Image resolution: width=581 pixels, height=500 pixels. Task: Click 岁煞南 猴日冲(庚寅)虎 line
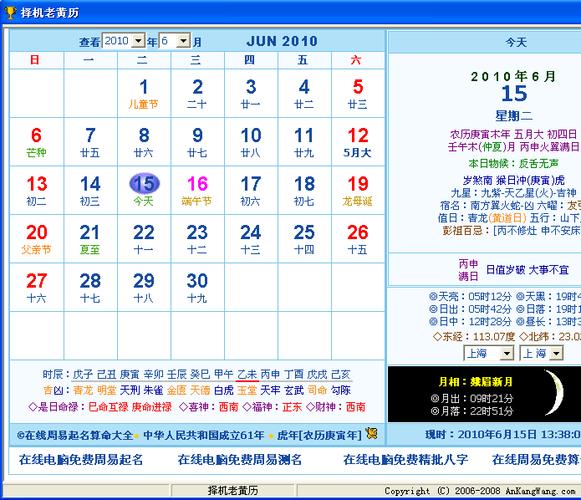tap(514, 181)
